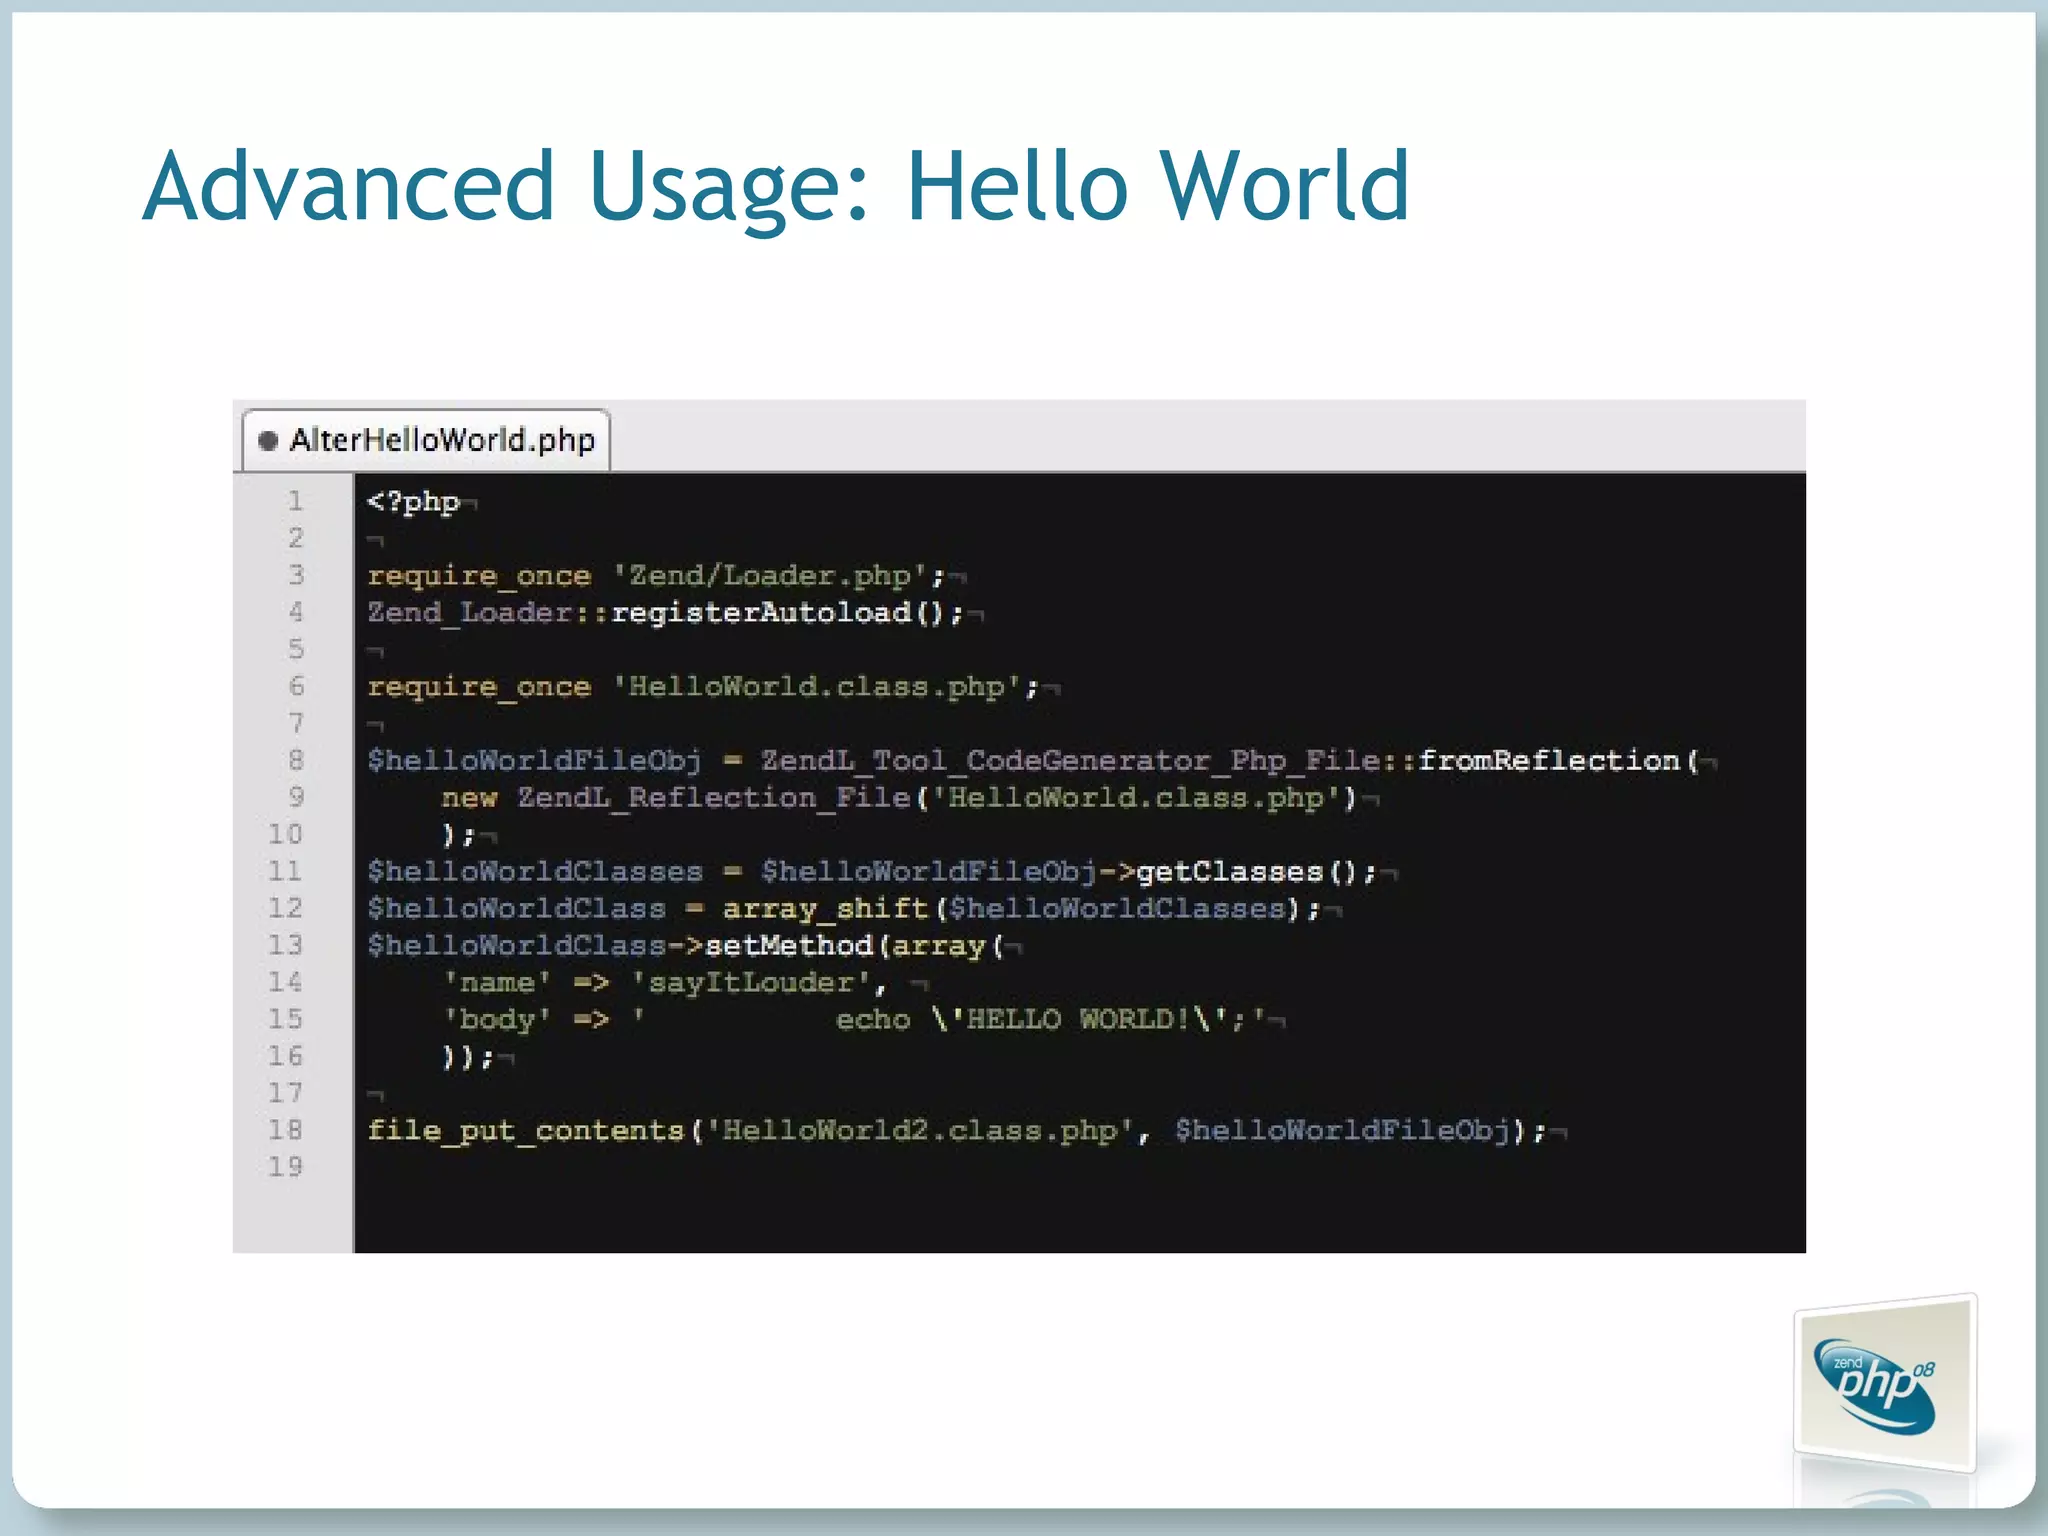The width and height of the screenshot is (2048, 1536).
Task: Click line number 3 in the gutter
Action: (x=295, y=575)
